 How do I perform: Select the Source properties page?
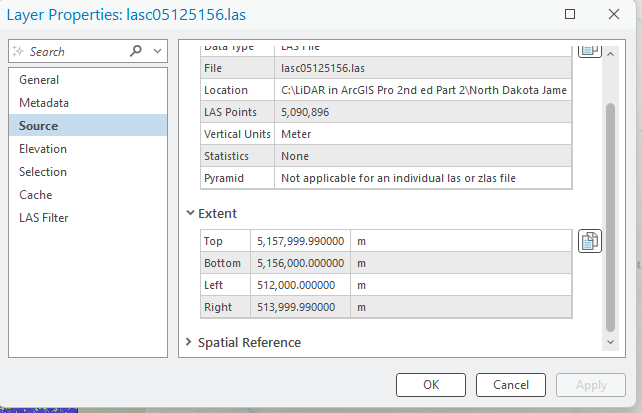click(x=88, y=126)
